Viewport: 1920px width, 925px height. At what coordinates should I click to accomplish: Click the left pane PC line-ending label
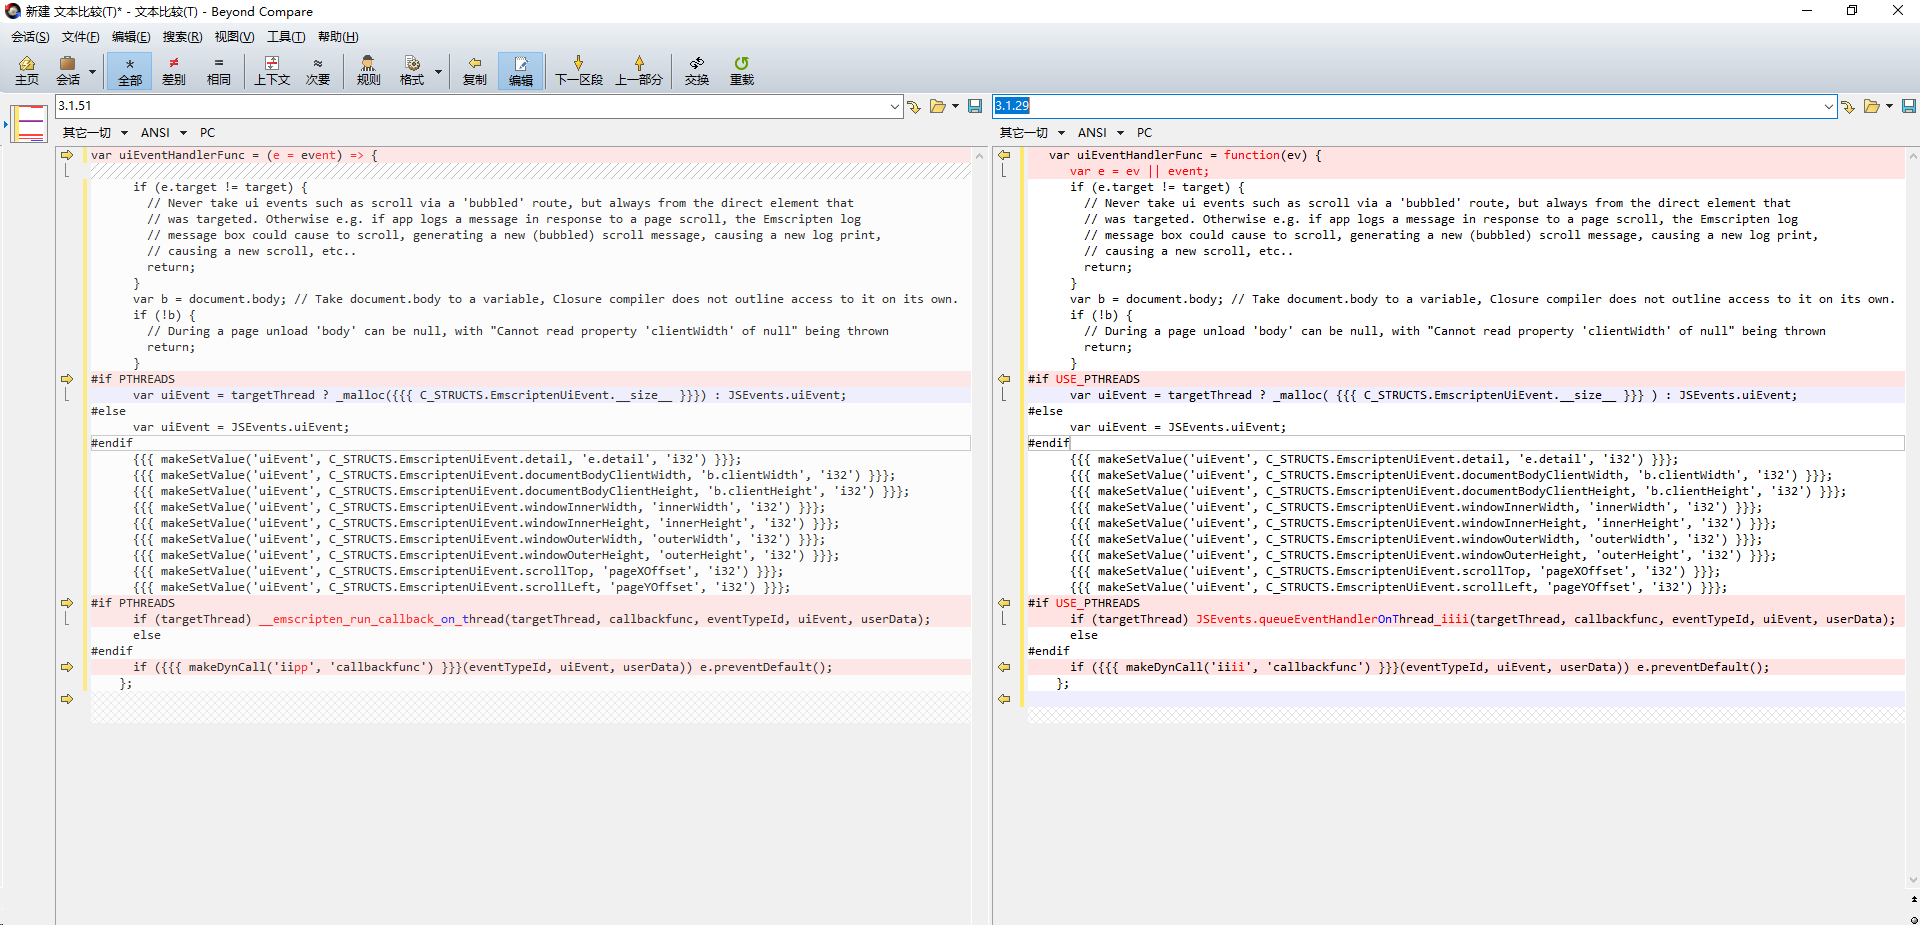click(x=207, y=133)
